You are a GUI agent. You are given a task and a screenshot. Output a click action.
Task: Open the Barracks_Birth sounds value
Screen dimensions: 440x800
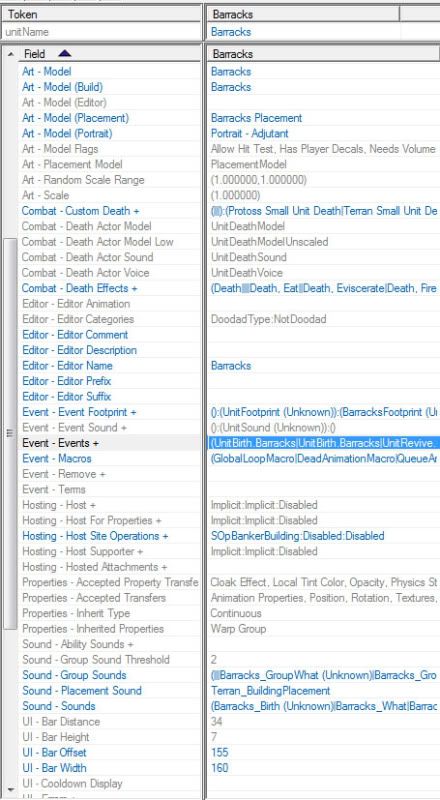tap(324, 706)
